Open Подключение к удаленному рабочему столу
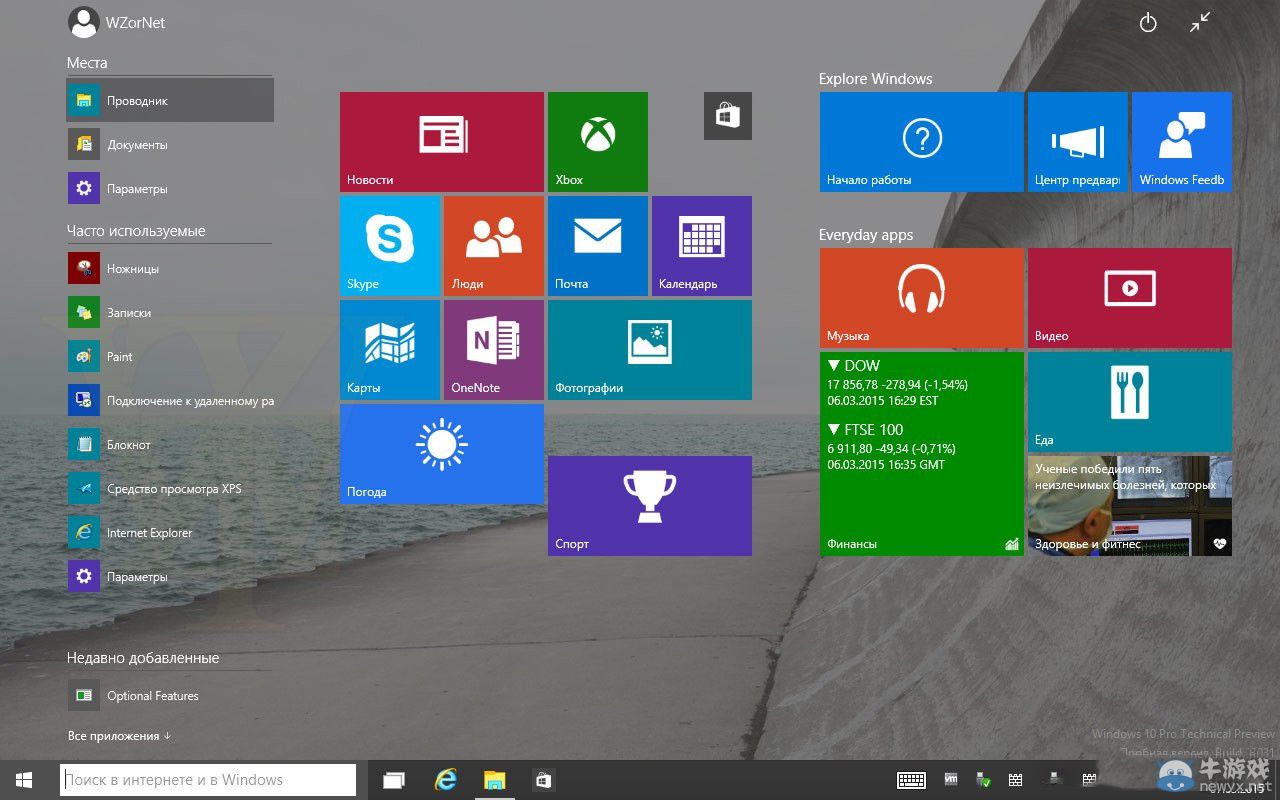The width and height of the screenshot is (1280, 800). click(170, 400)
